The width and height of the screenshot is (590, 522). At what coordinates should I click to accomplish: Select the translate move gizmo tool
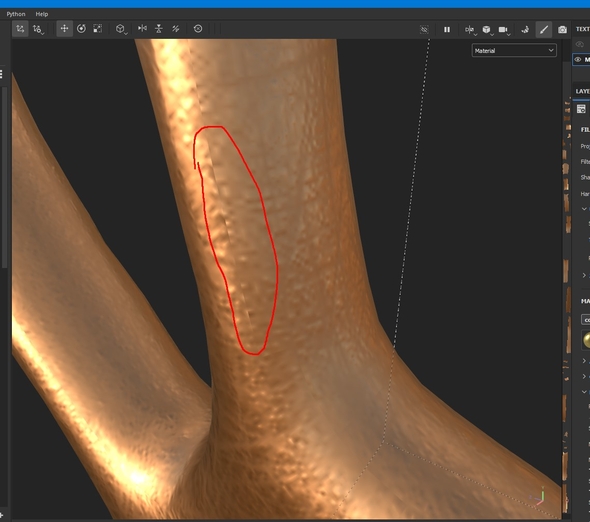click(x=64, y=29)
